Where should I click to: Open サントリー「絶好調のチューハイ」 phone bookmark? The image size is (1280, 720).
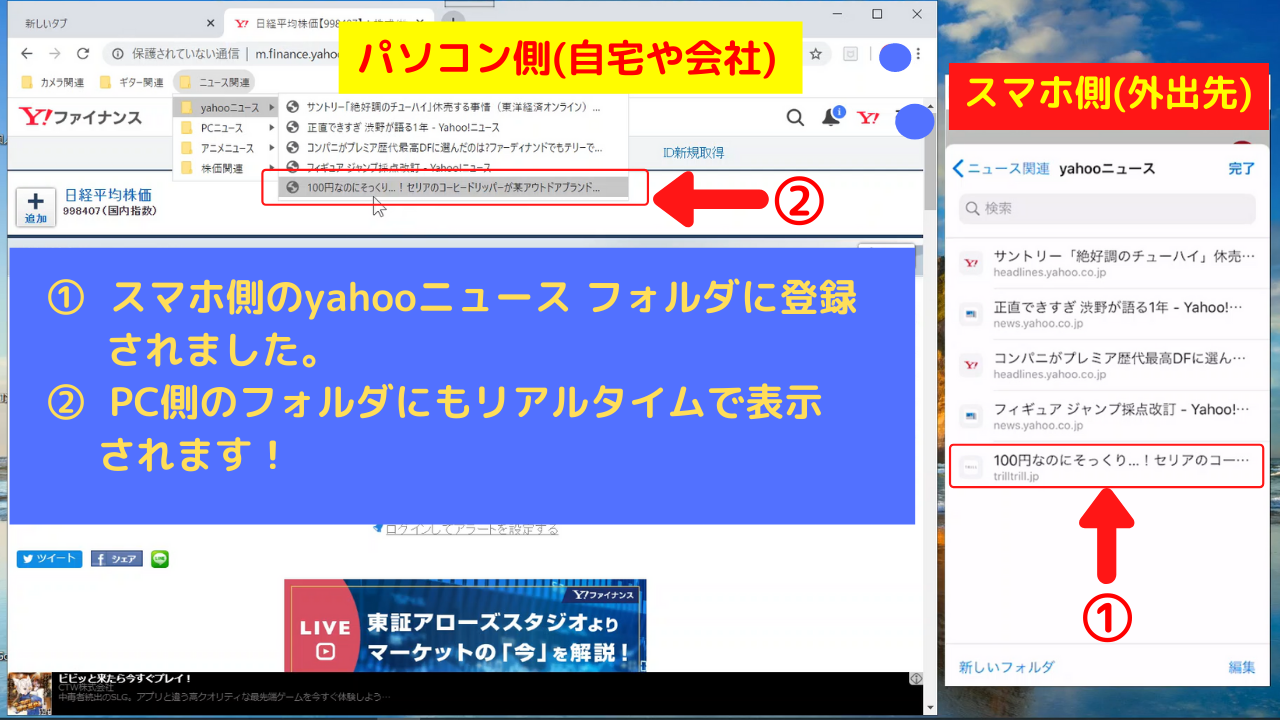point(1107,263)
